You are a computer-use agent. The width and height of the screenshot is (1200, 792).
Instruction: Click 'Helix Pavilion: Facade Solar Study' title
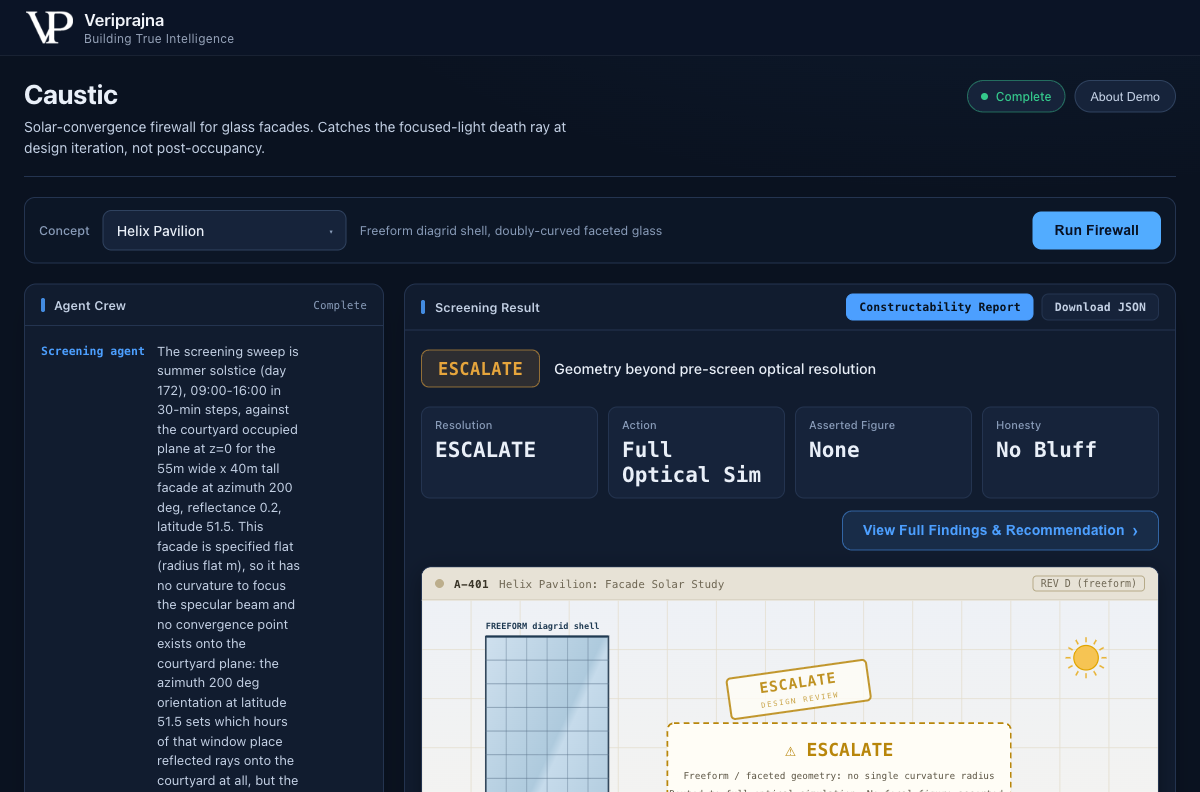611,584
